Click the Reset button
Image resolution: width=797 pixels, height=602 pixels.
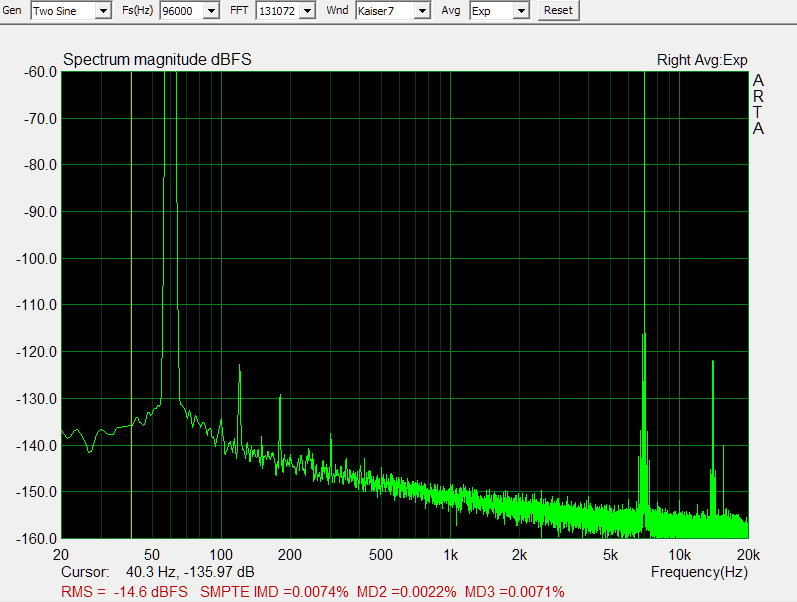click(x=558, y=10)
